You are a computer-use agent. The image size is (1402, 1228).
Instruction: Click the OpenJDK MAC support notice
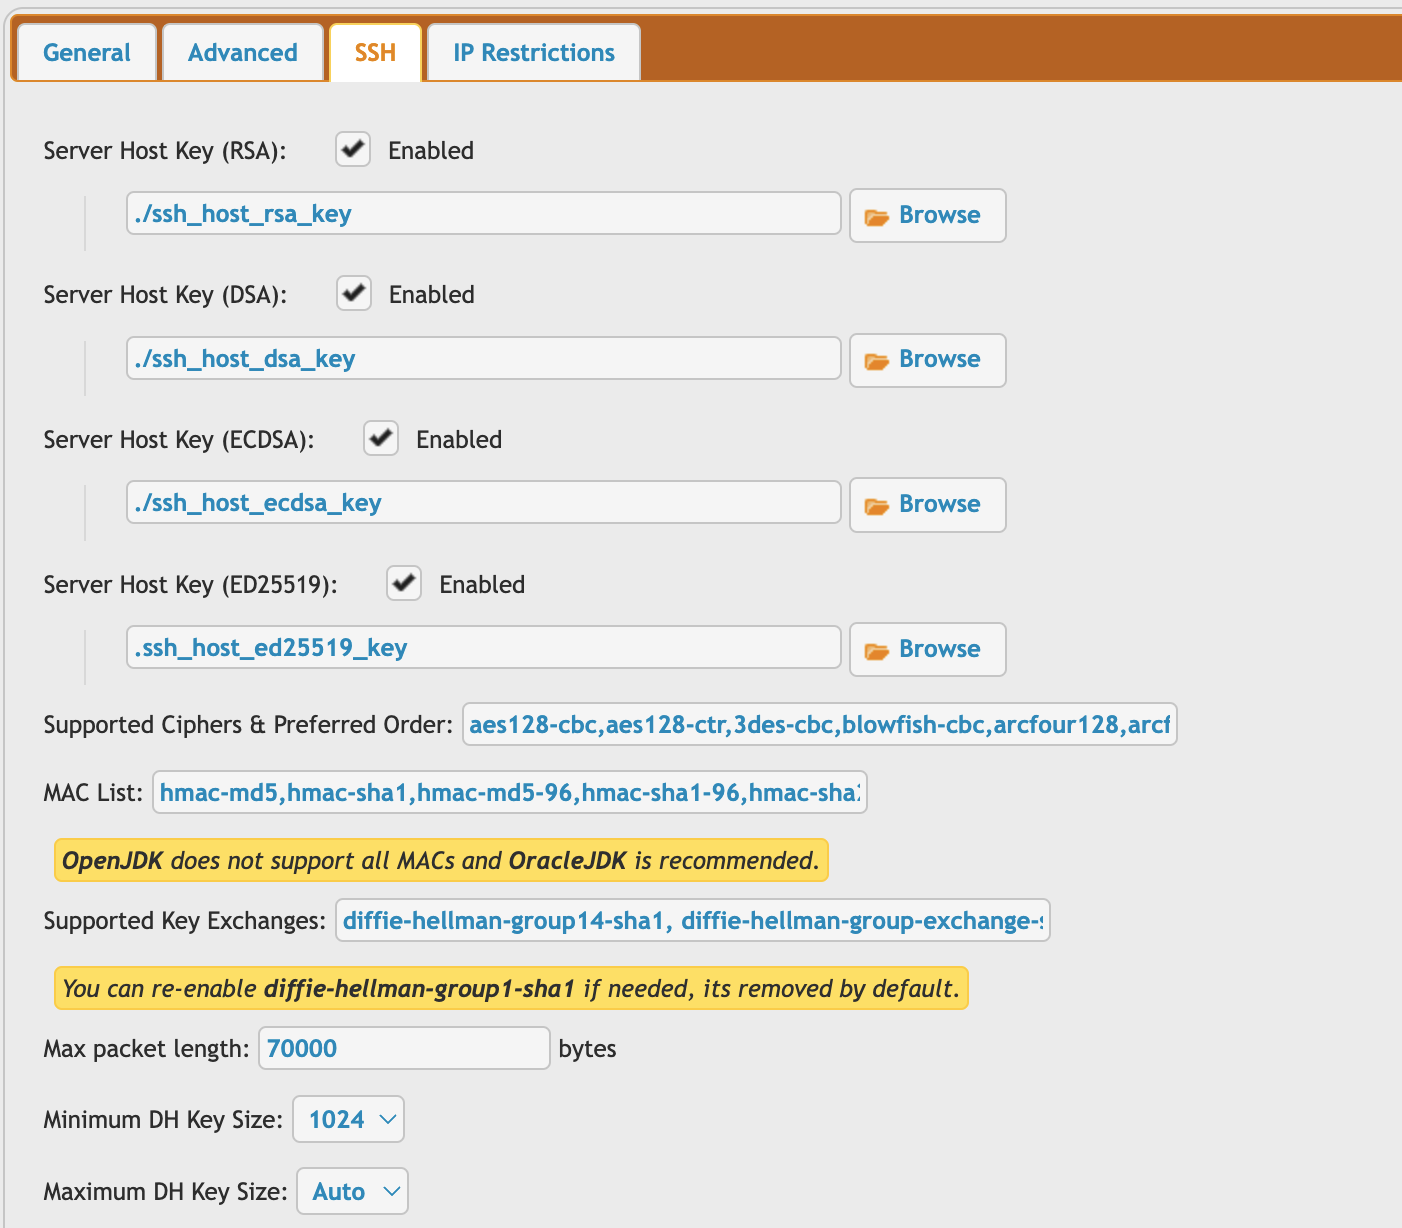[441, 860]
